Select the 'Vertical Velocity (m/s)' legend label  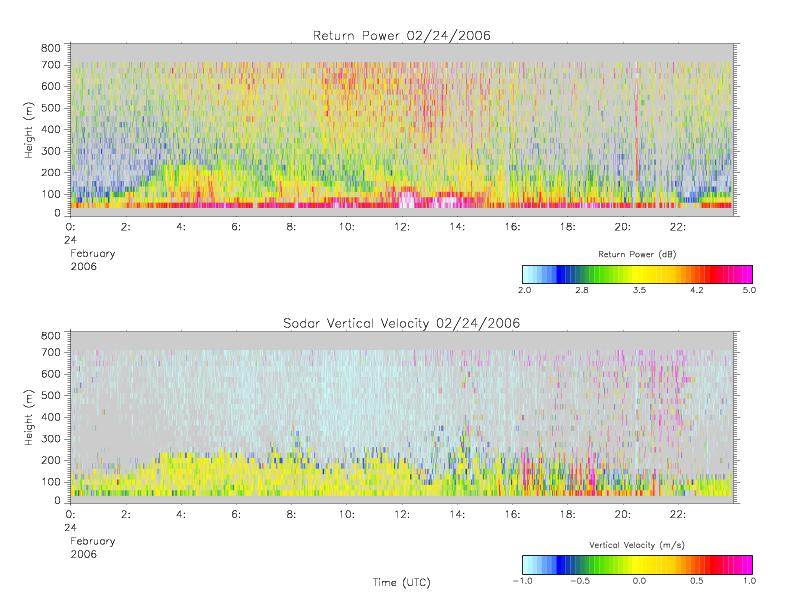point(637,545)
